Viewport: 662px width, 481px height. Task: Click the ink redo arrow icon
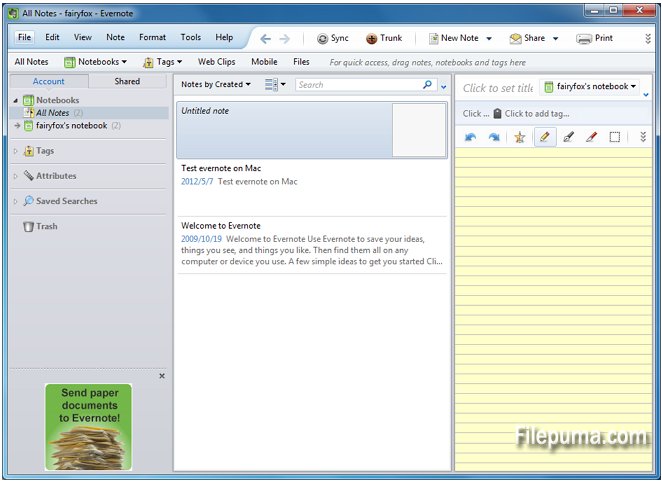coord(494,137)
